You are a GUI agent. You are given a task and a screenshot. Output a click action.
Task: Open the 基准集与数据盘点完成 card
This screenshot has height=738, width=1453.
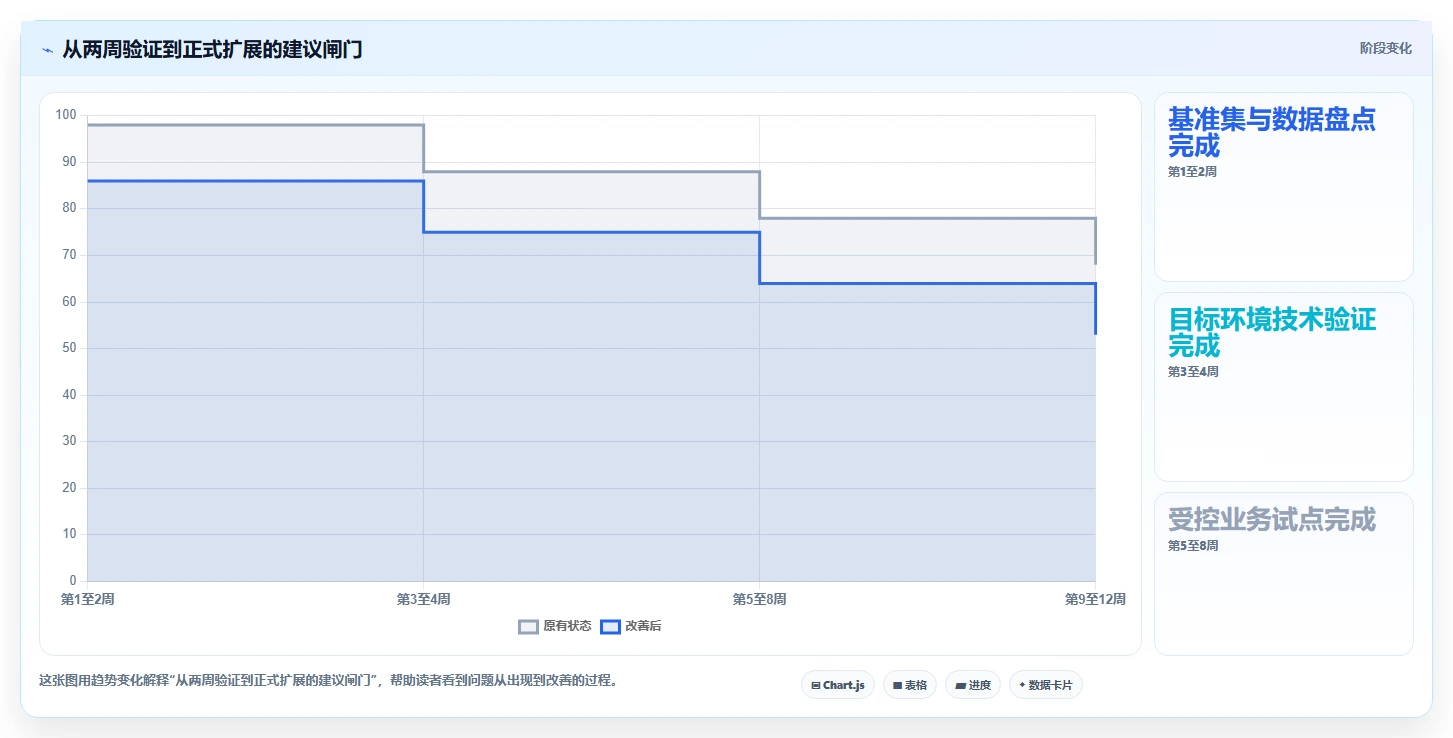(1284, 187)
